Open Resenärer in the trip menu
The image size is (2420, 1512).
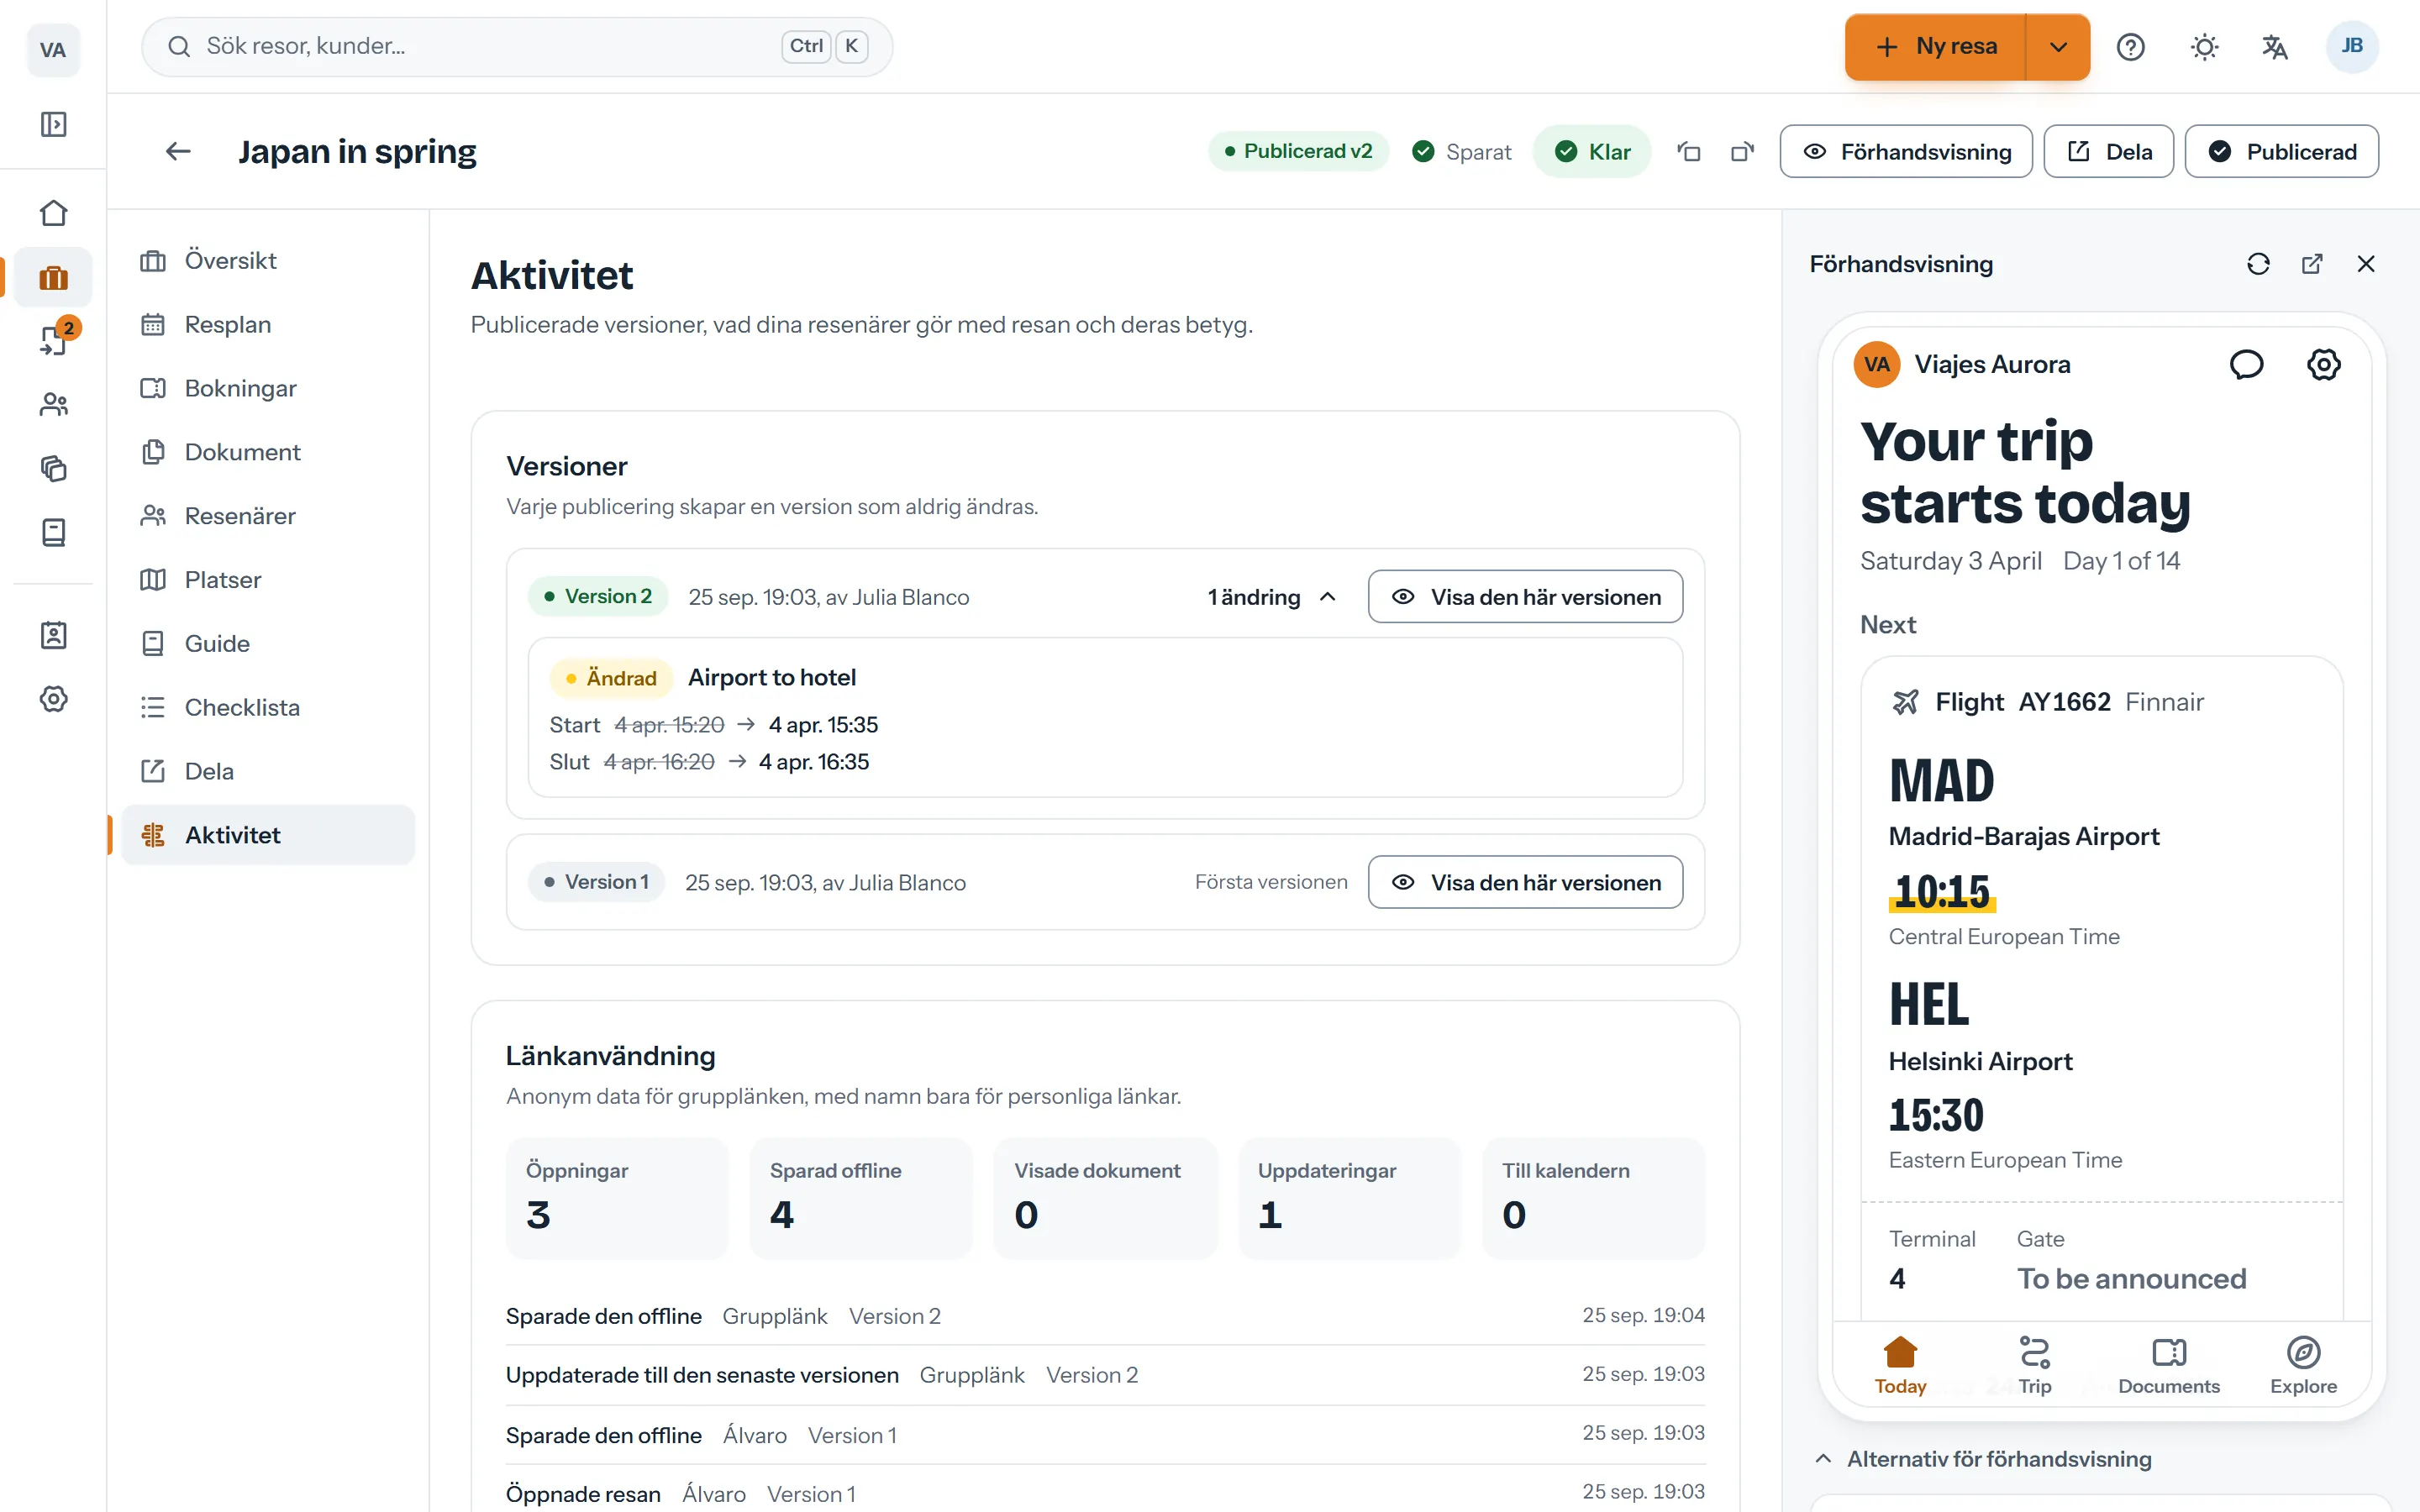pos(268,516)
